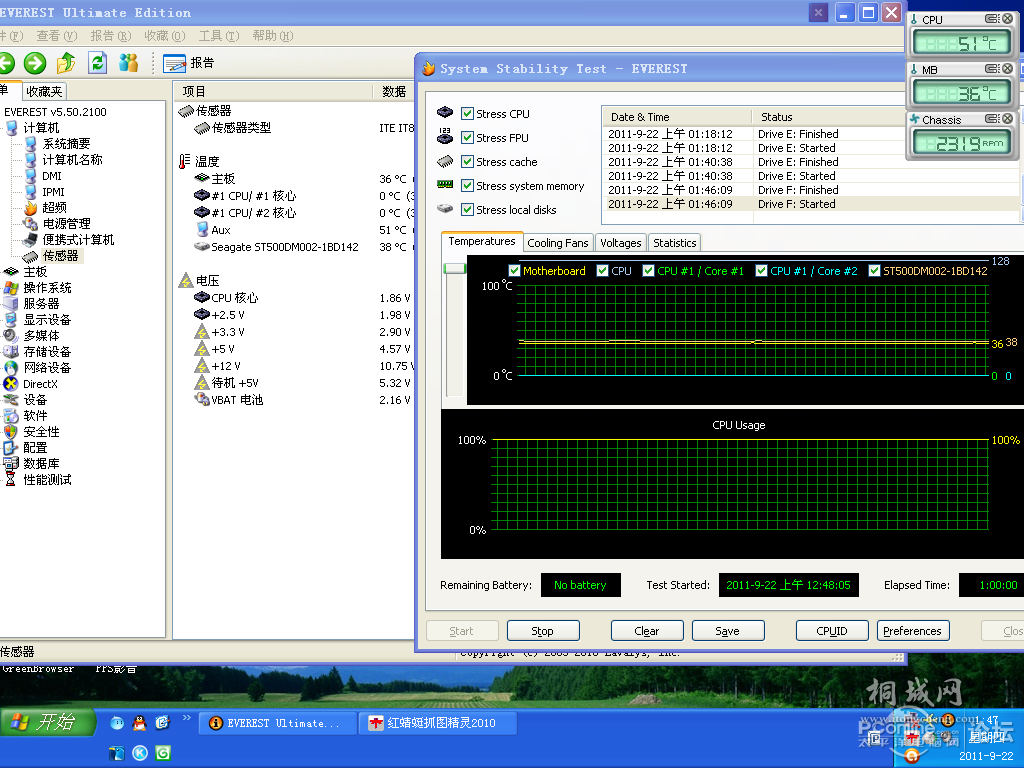
Task: Open the 报告(R) menu in menu bar
Action: [x=111, y=36]
